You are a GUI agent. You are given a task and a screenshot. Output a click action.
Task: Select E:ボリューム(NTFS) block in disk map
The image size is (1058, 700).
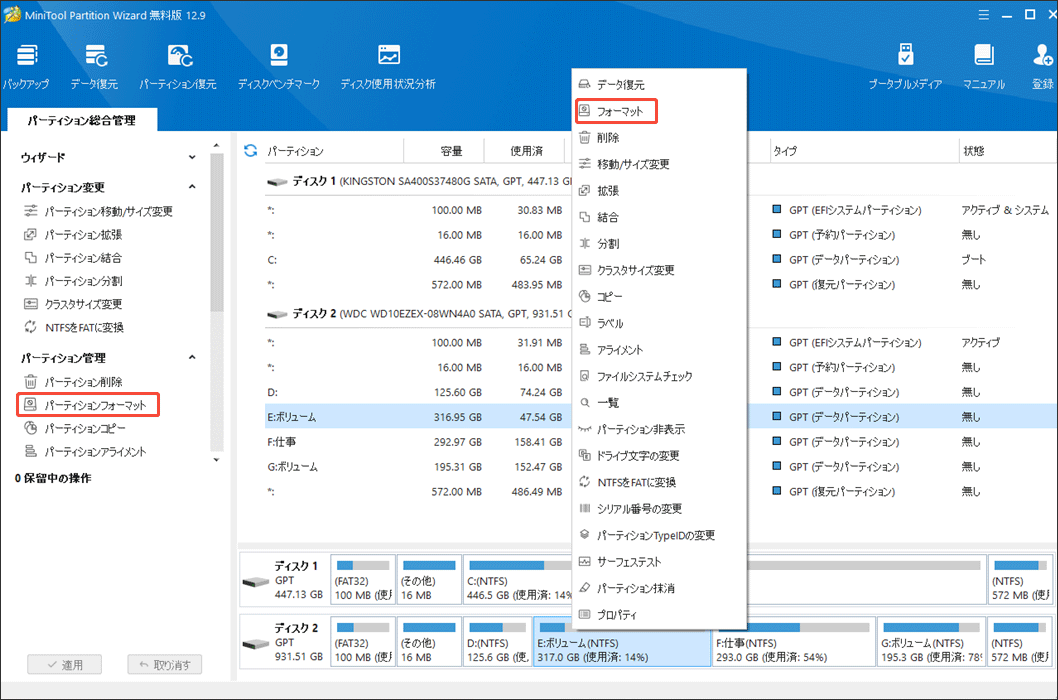(621, 642)
